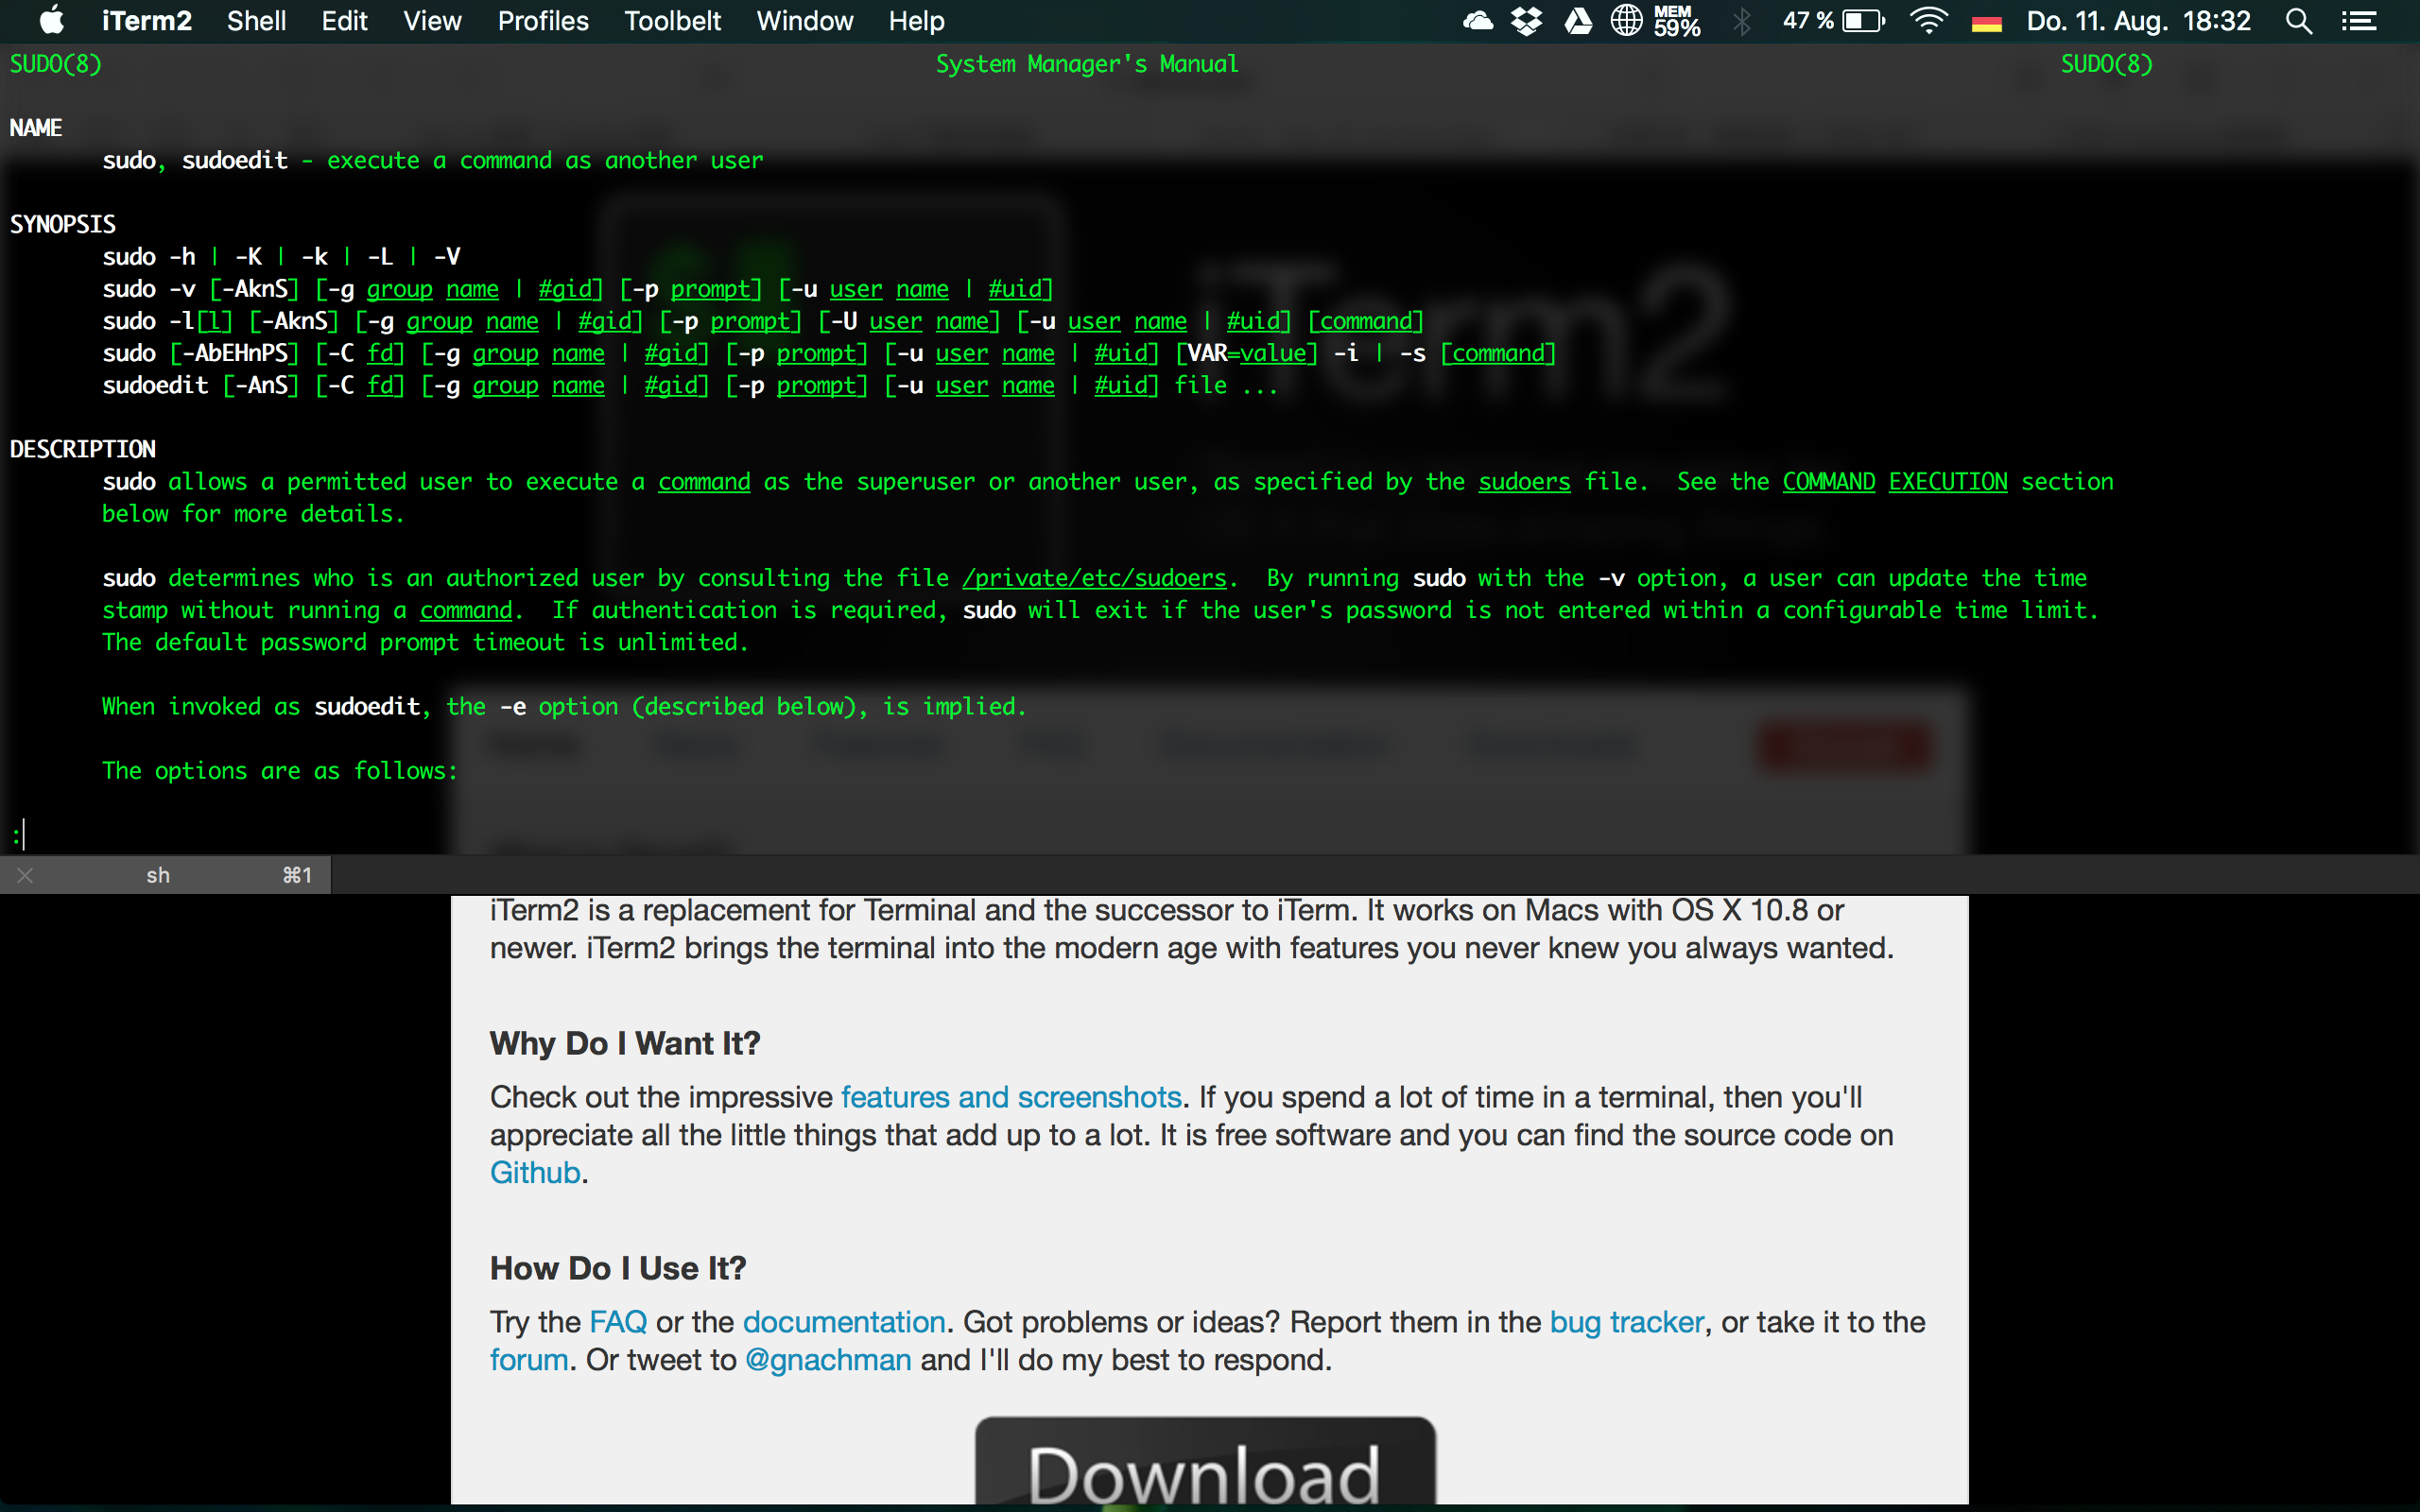Close the sh tab with X icon
Viewport: 2420px width, 1512px height.
[25, 875]
